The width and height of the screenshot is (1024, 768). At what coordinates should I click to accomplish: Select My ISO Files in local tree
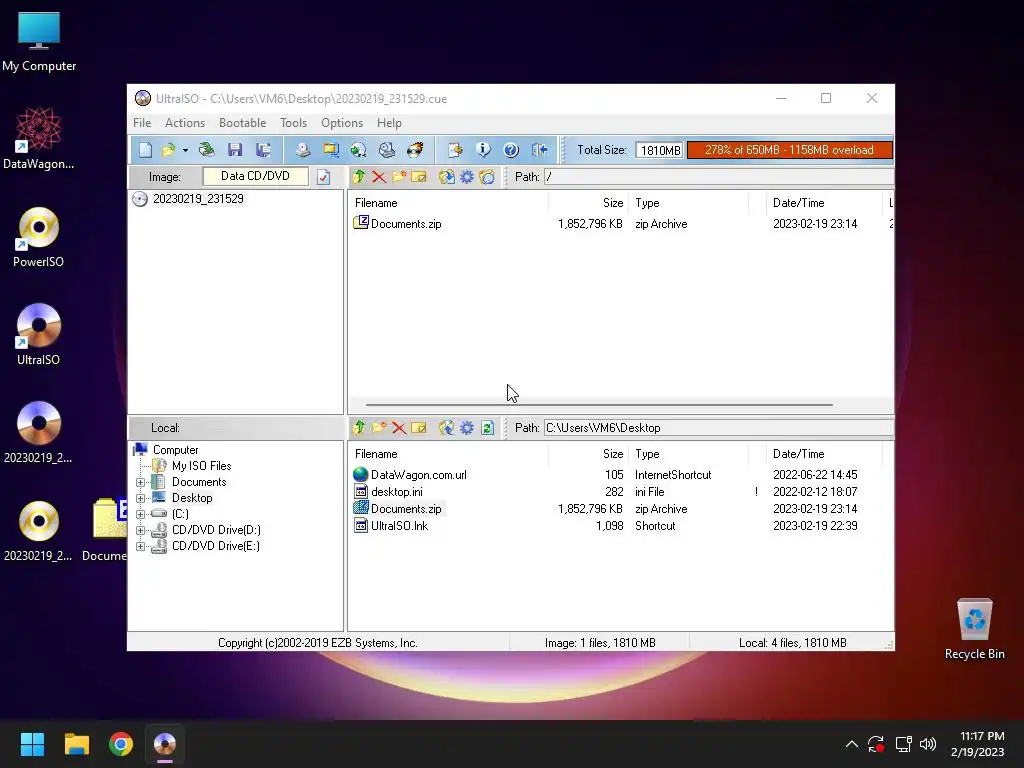pos(201,466)
